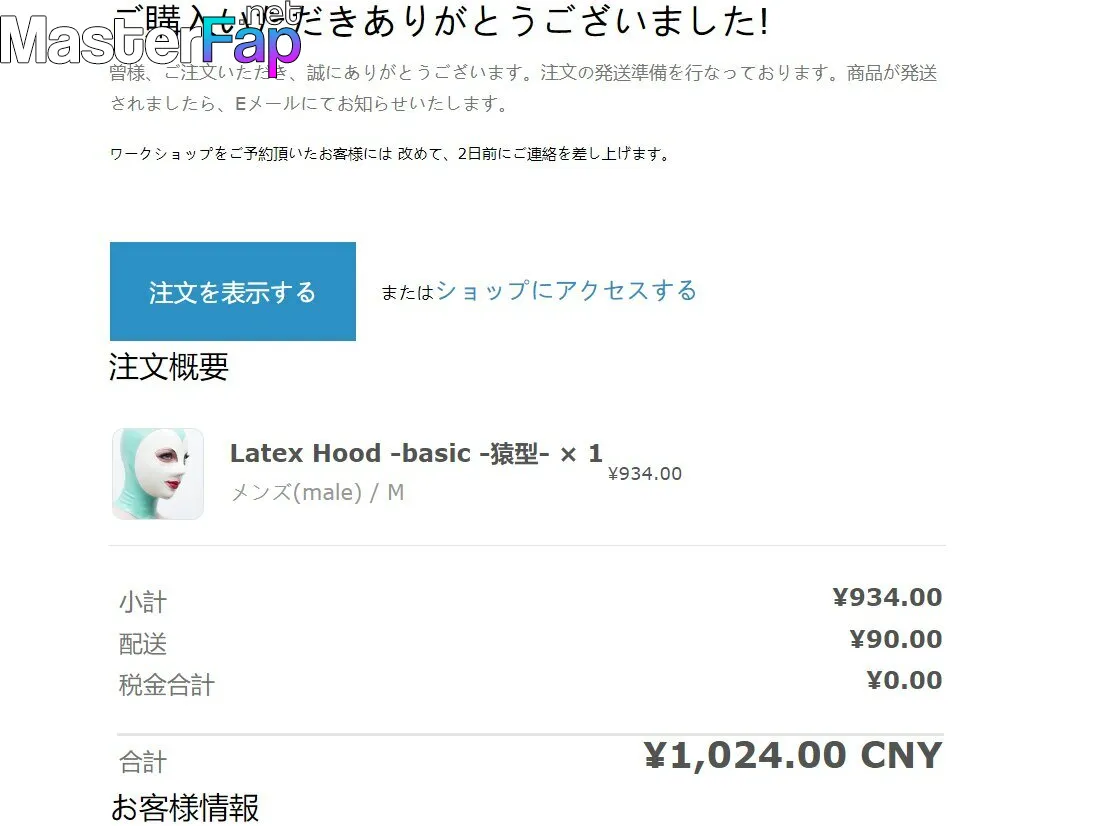Screen dimensions: 1102x826
Task: Click the MasterFap watermark logo
Action: tap(150, 39)
